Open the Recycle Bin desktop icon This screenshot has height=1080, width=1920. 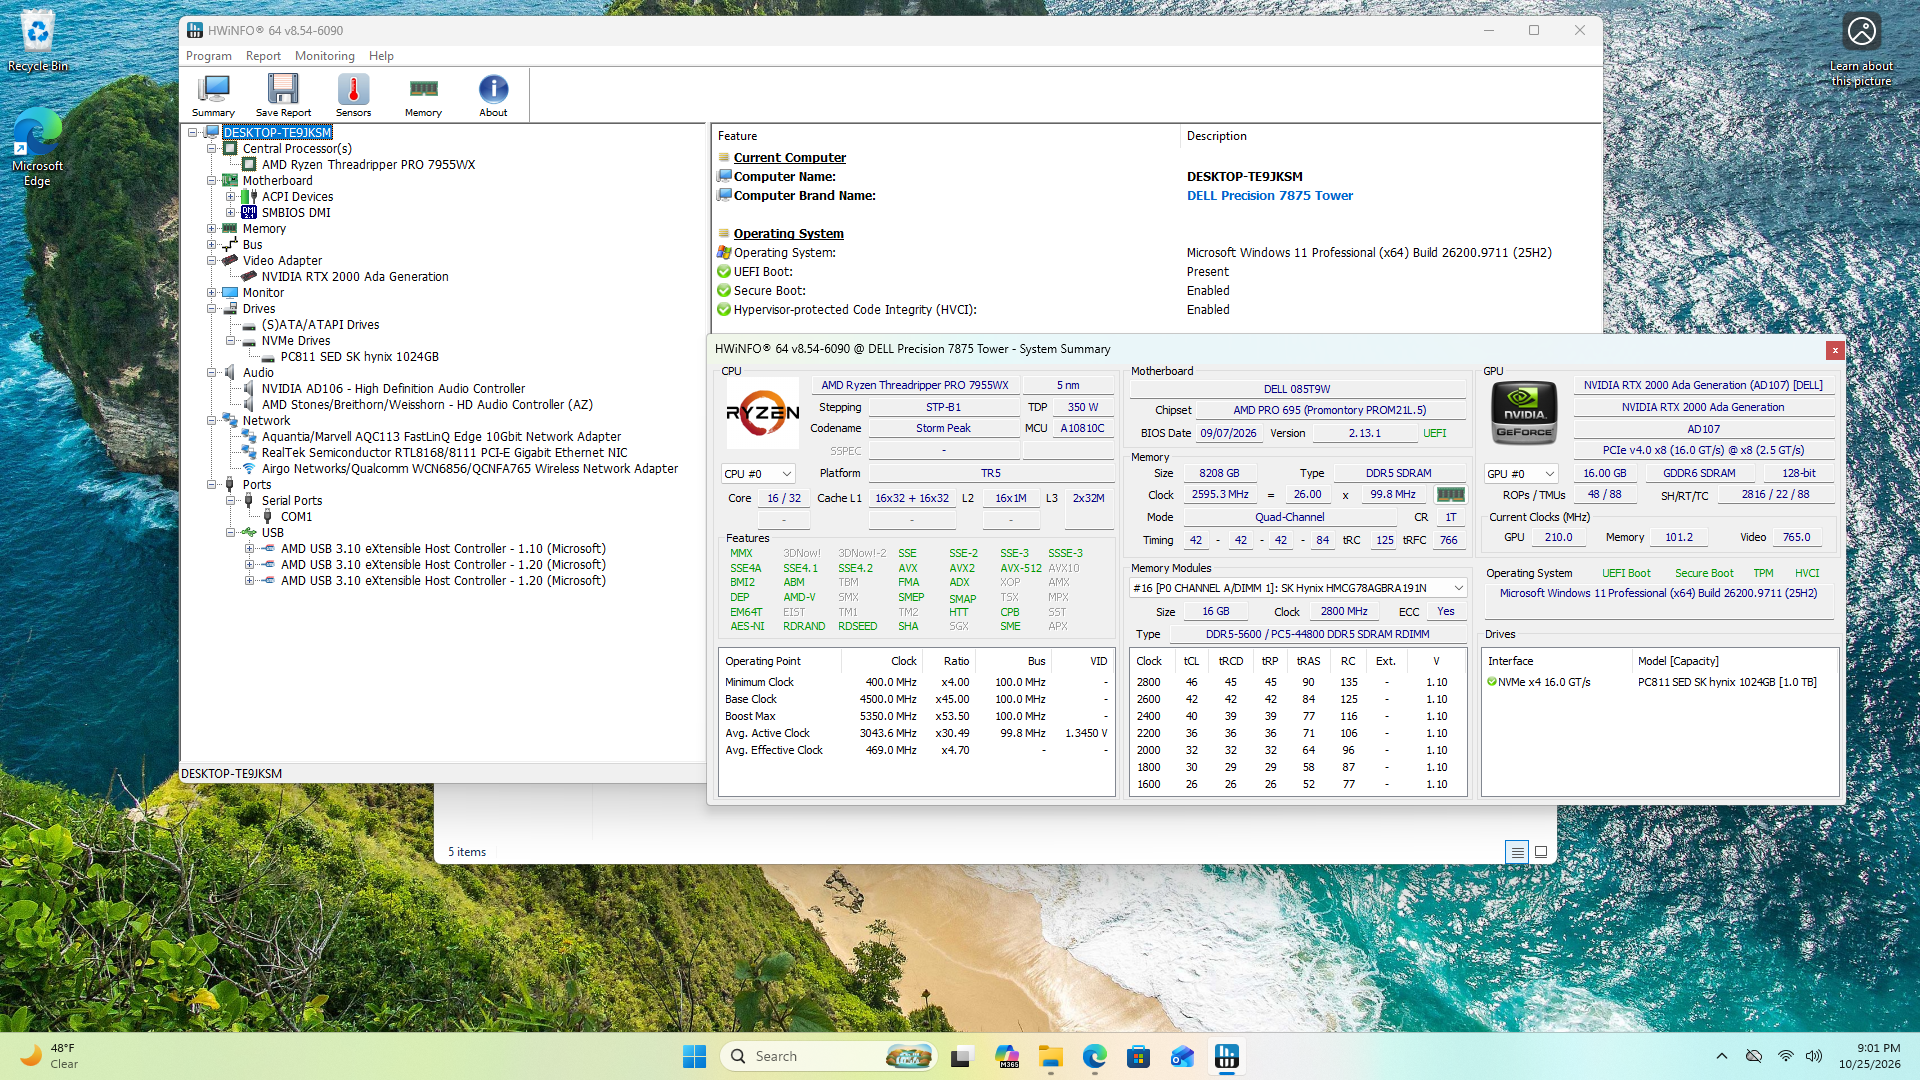pyautogui.click(x=37, y=42)
